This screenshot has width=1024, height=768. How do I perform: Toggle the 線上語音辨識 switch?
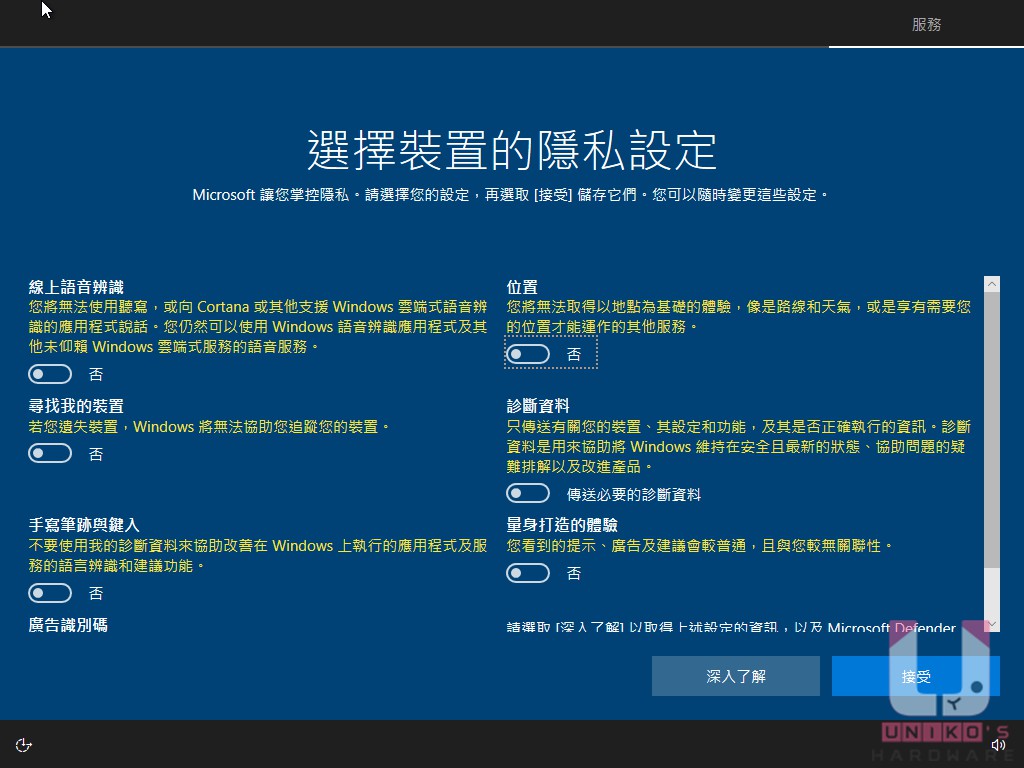pyautogui.click(x=50, y=374)
